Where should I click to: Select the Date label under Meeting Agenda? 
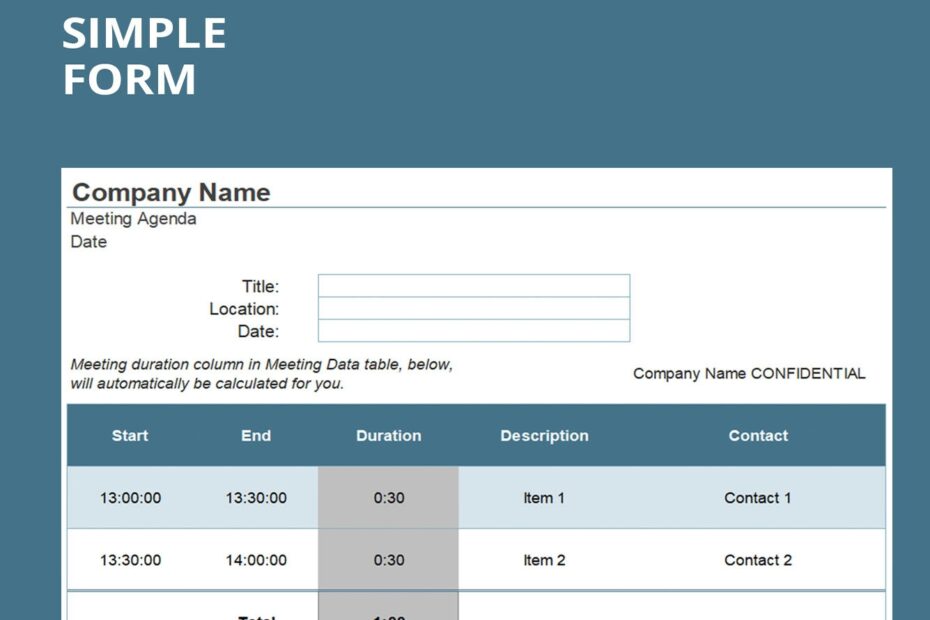[x=87, y=242]
